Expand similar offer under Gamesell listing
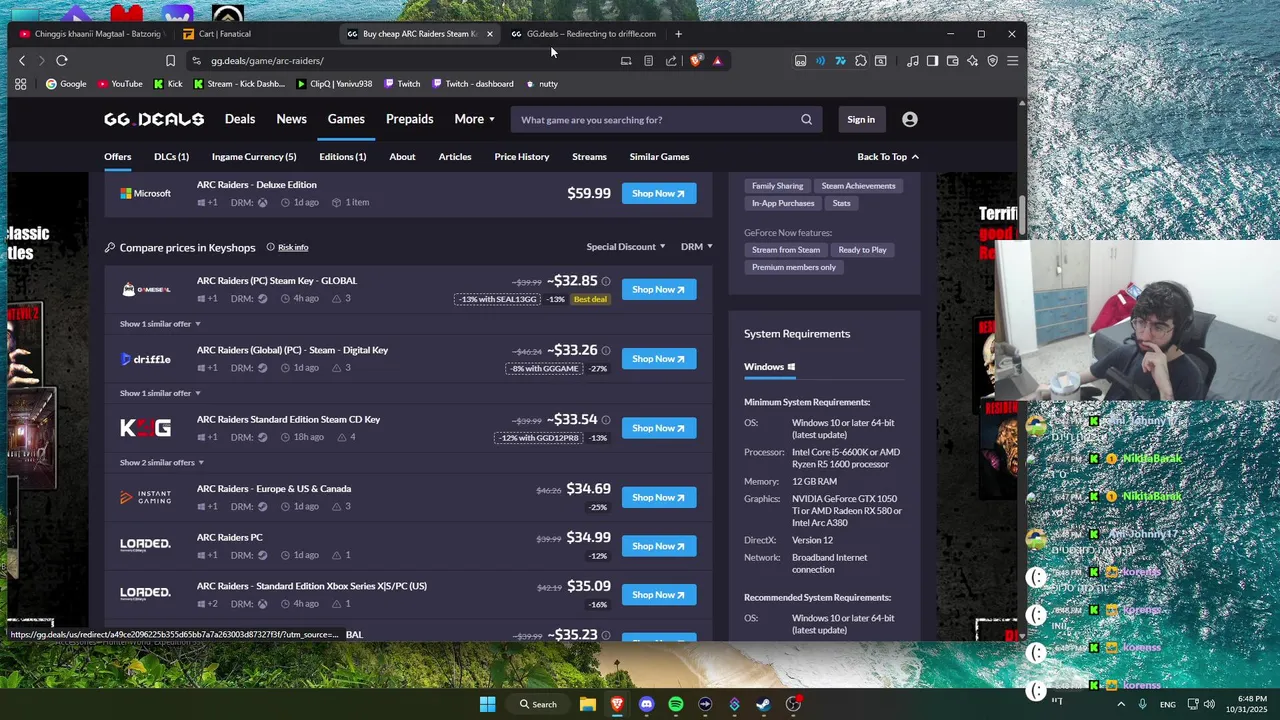 [160, 324]
